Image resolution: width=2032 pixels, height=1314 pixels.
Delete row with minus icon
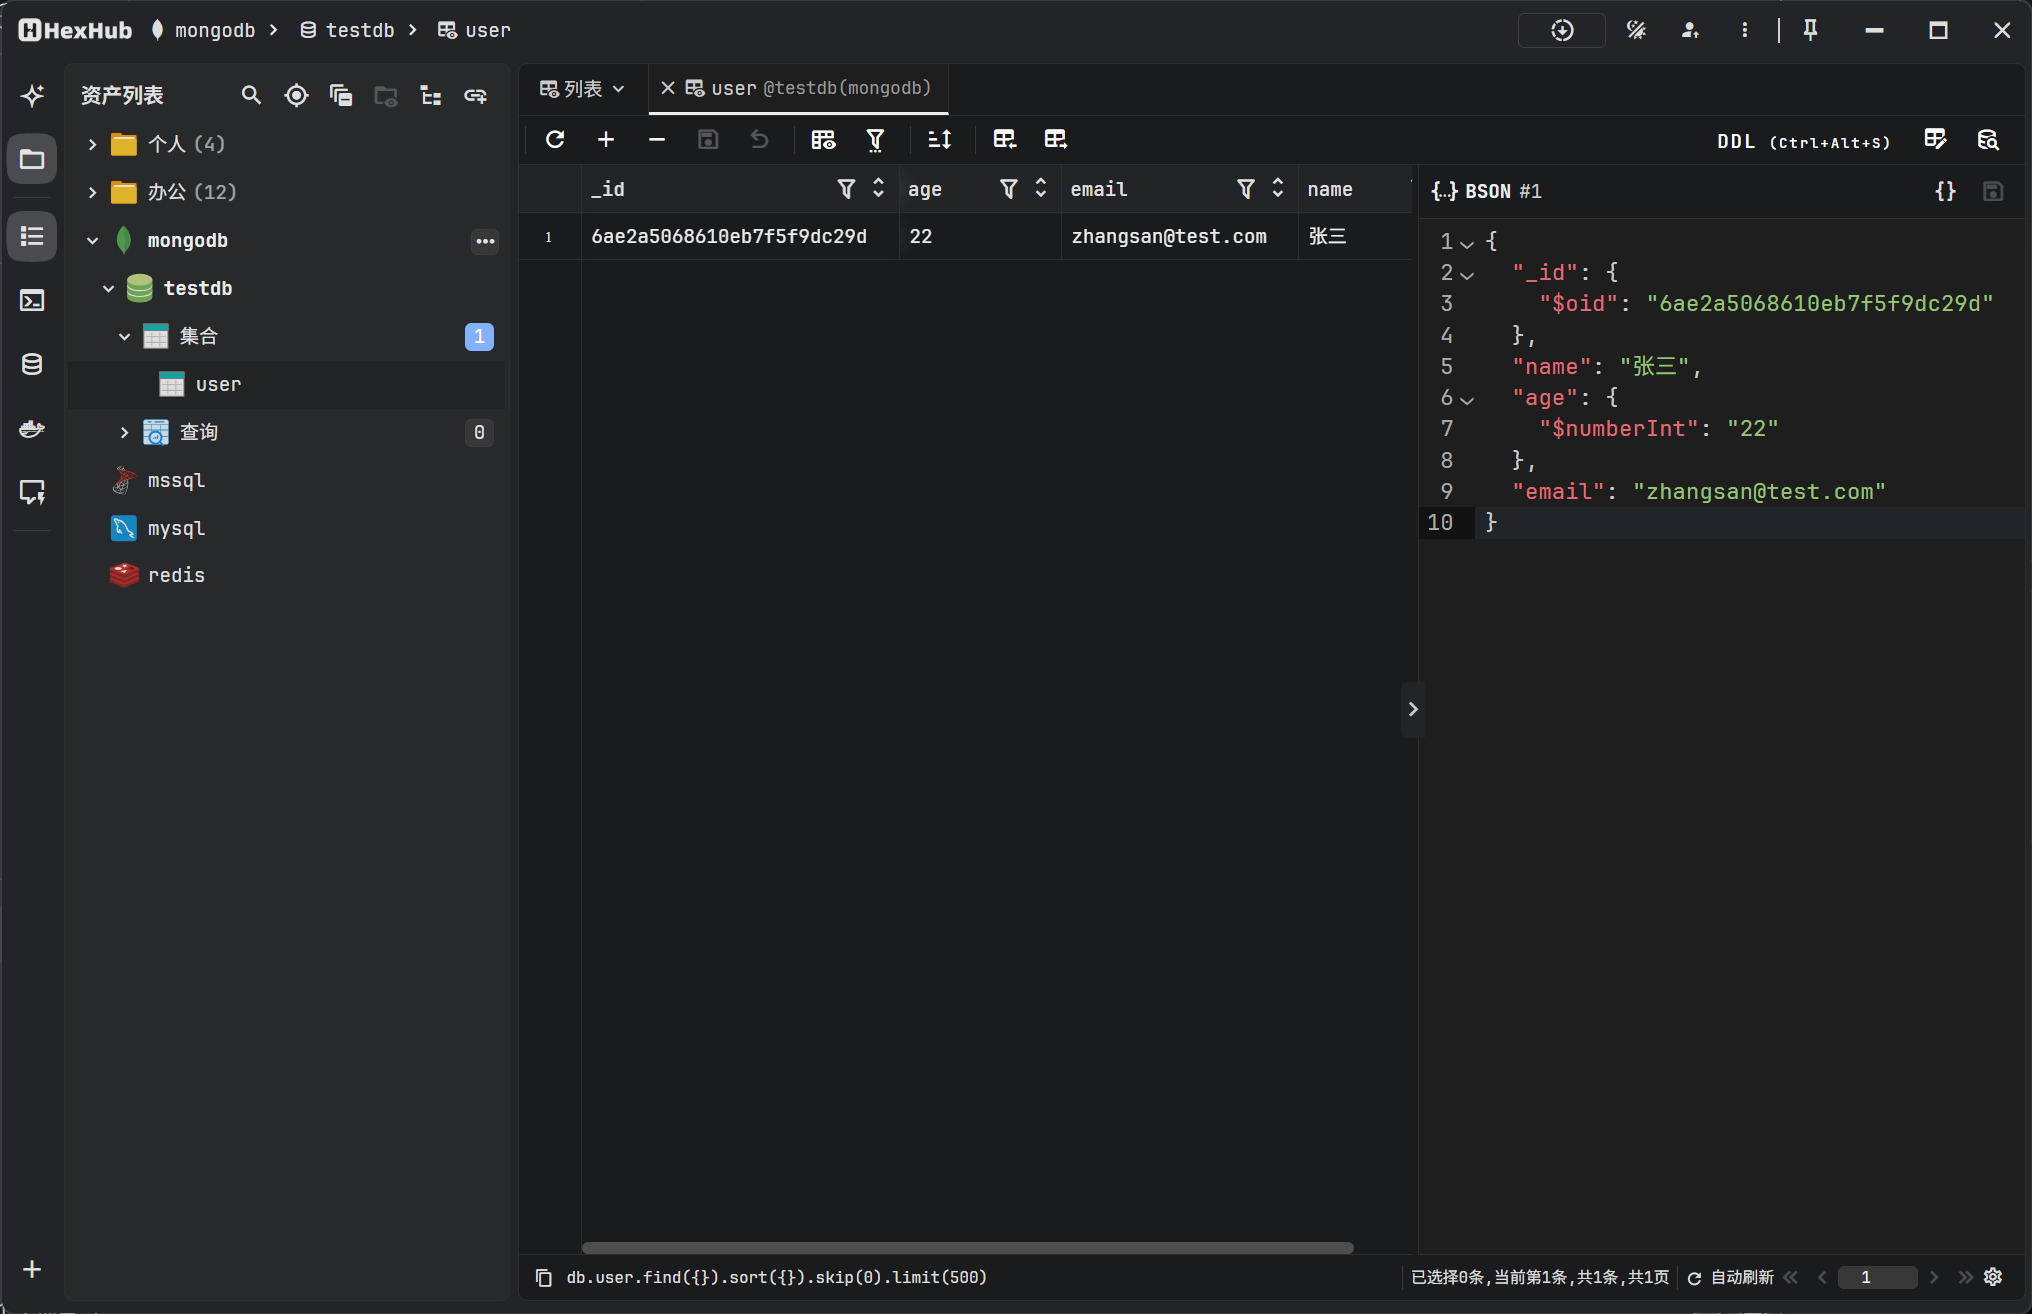point(657,139)
